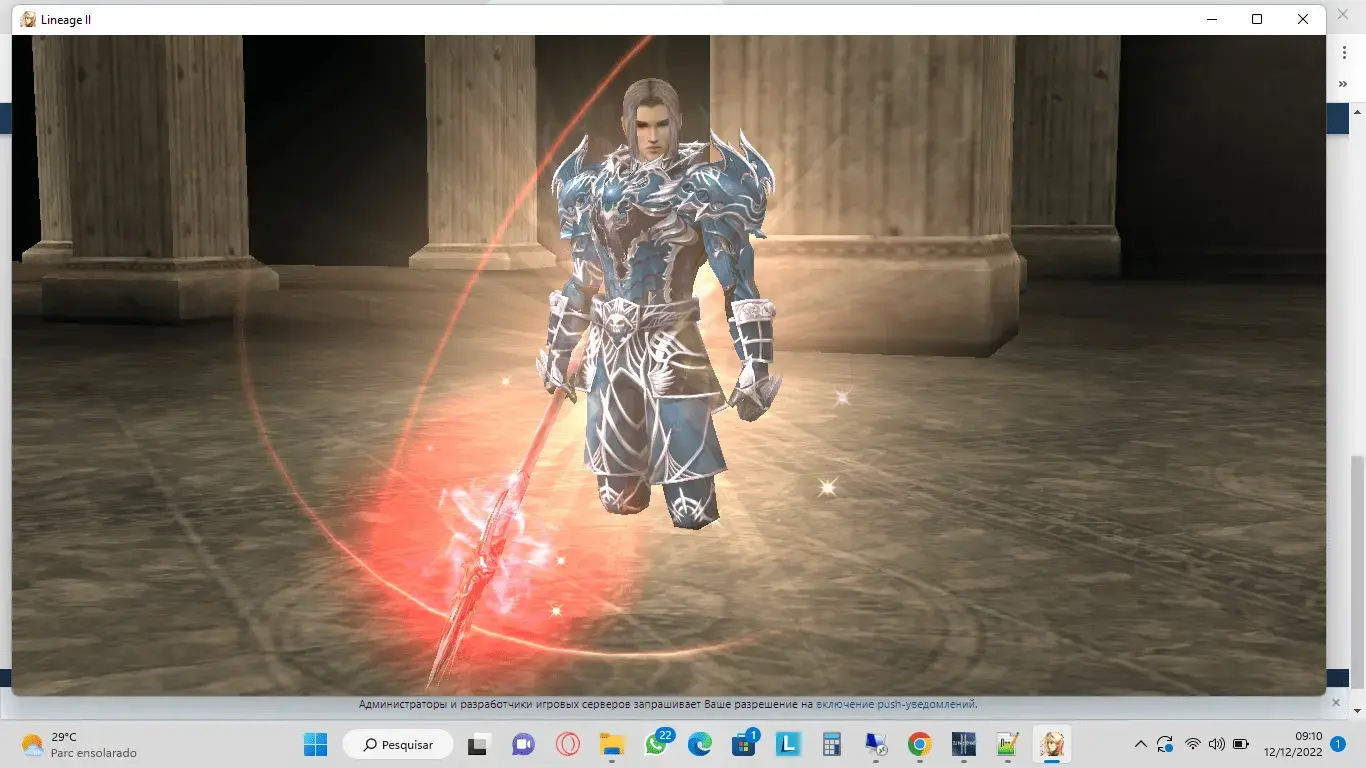Check the battery status tray icon
This screenshot has height=768, width=1366.
[1241, 744]
